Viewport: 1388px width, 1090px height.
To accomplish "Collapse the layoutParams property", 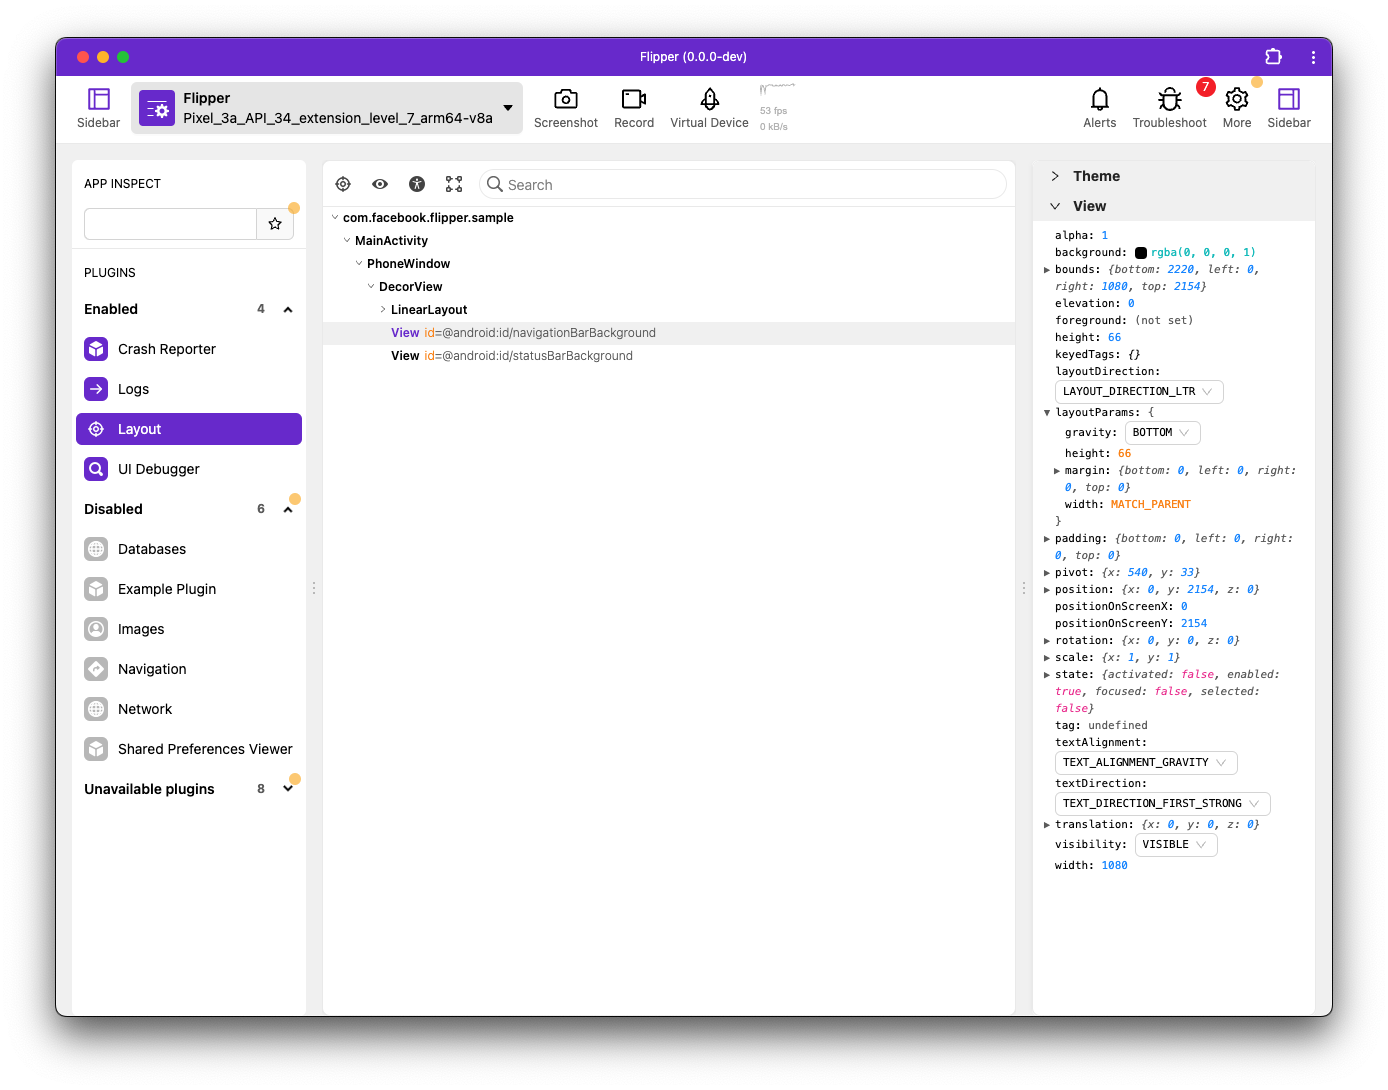I will [x=1047, y=413].
